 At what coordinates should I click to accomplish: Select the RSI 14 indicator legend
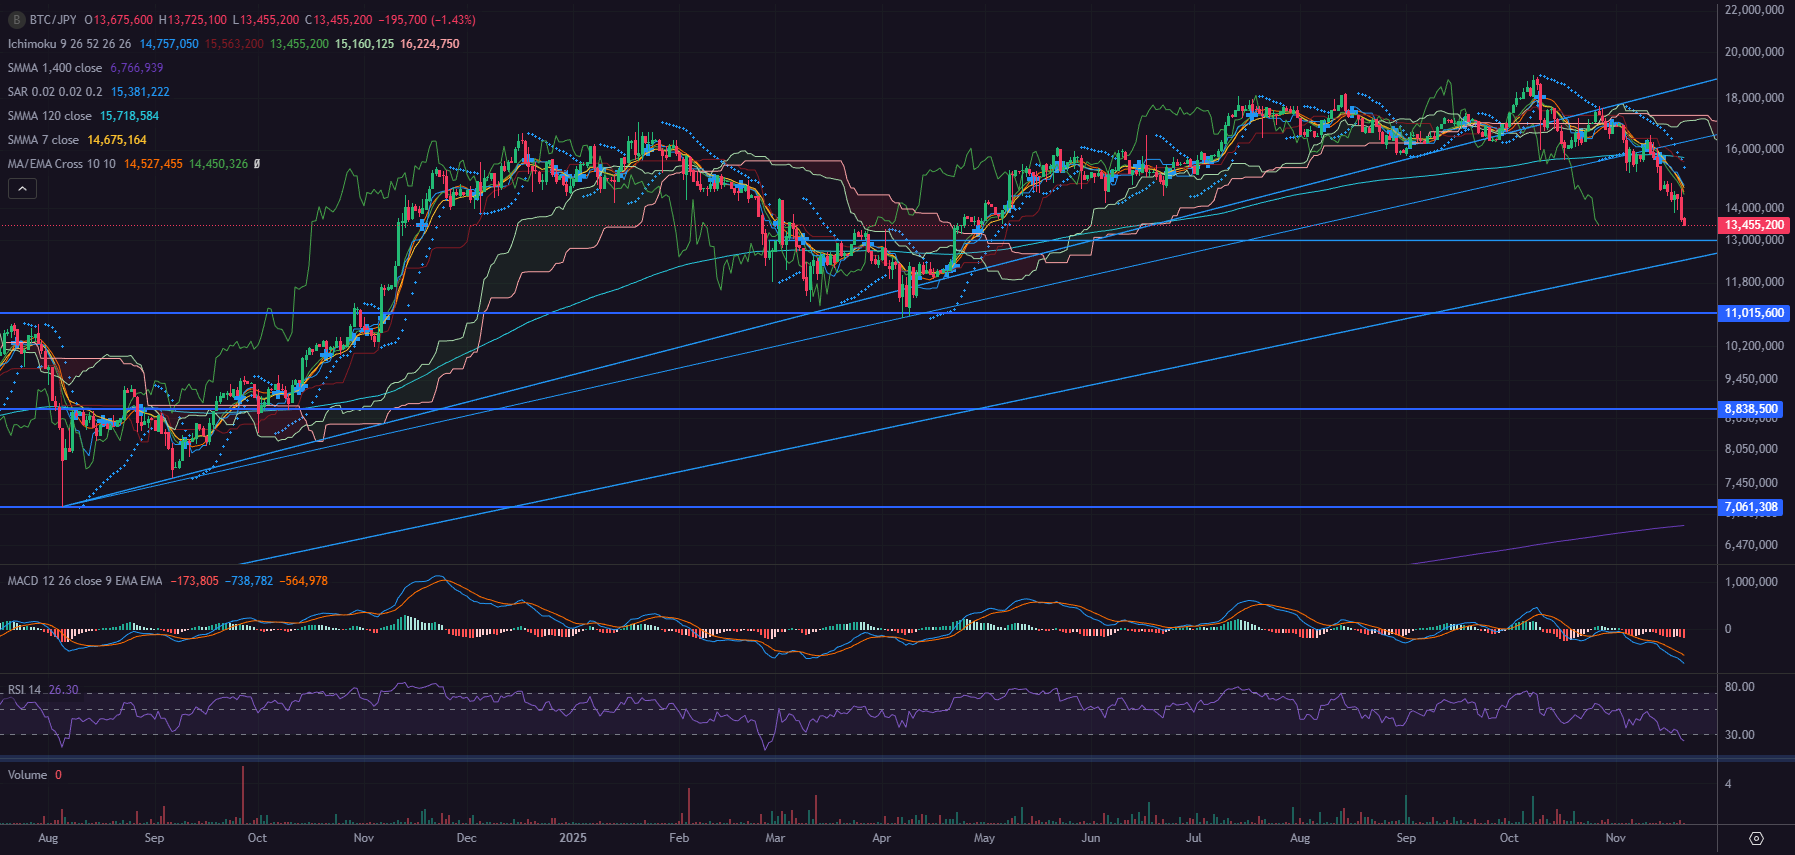click(24, 690)
